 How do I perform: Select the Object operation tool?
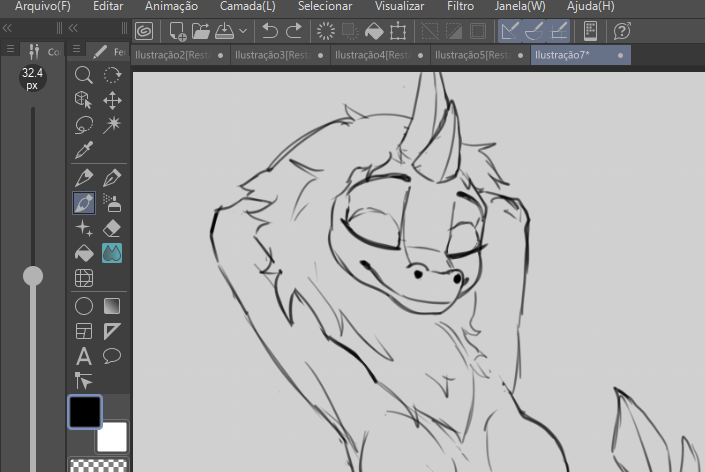point(84,100)
